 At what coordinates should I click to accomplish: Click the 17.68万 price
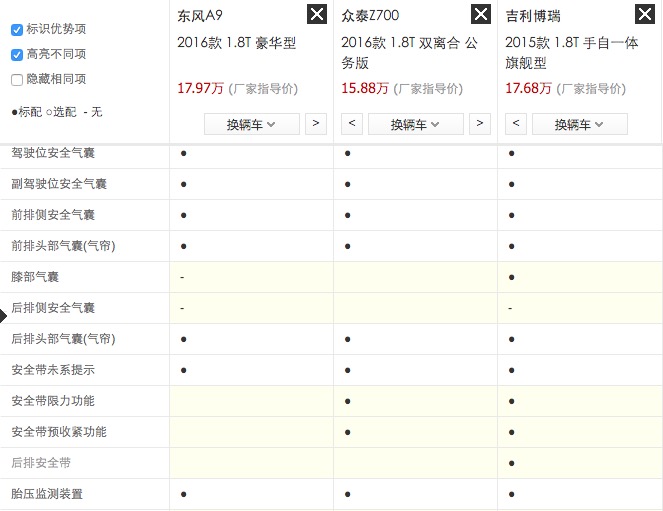tap(529, 88)
